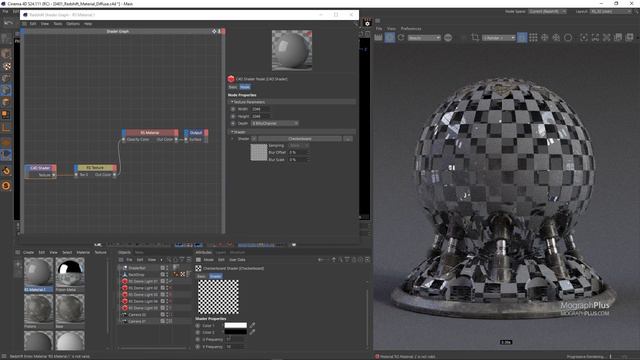The height and width of the screenshot is (360, 640).
Task: Select the cube primitive icon in left palette
Action: coord(6,53)
